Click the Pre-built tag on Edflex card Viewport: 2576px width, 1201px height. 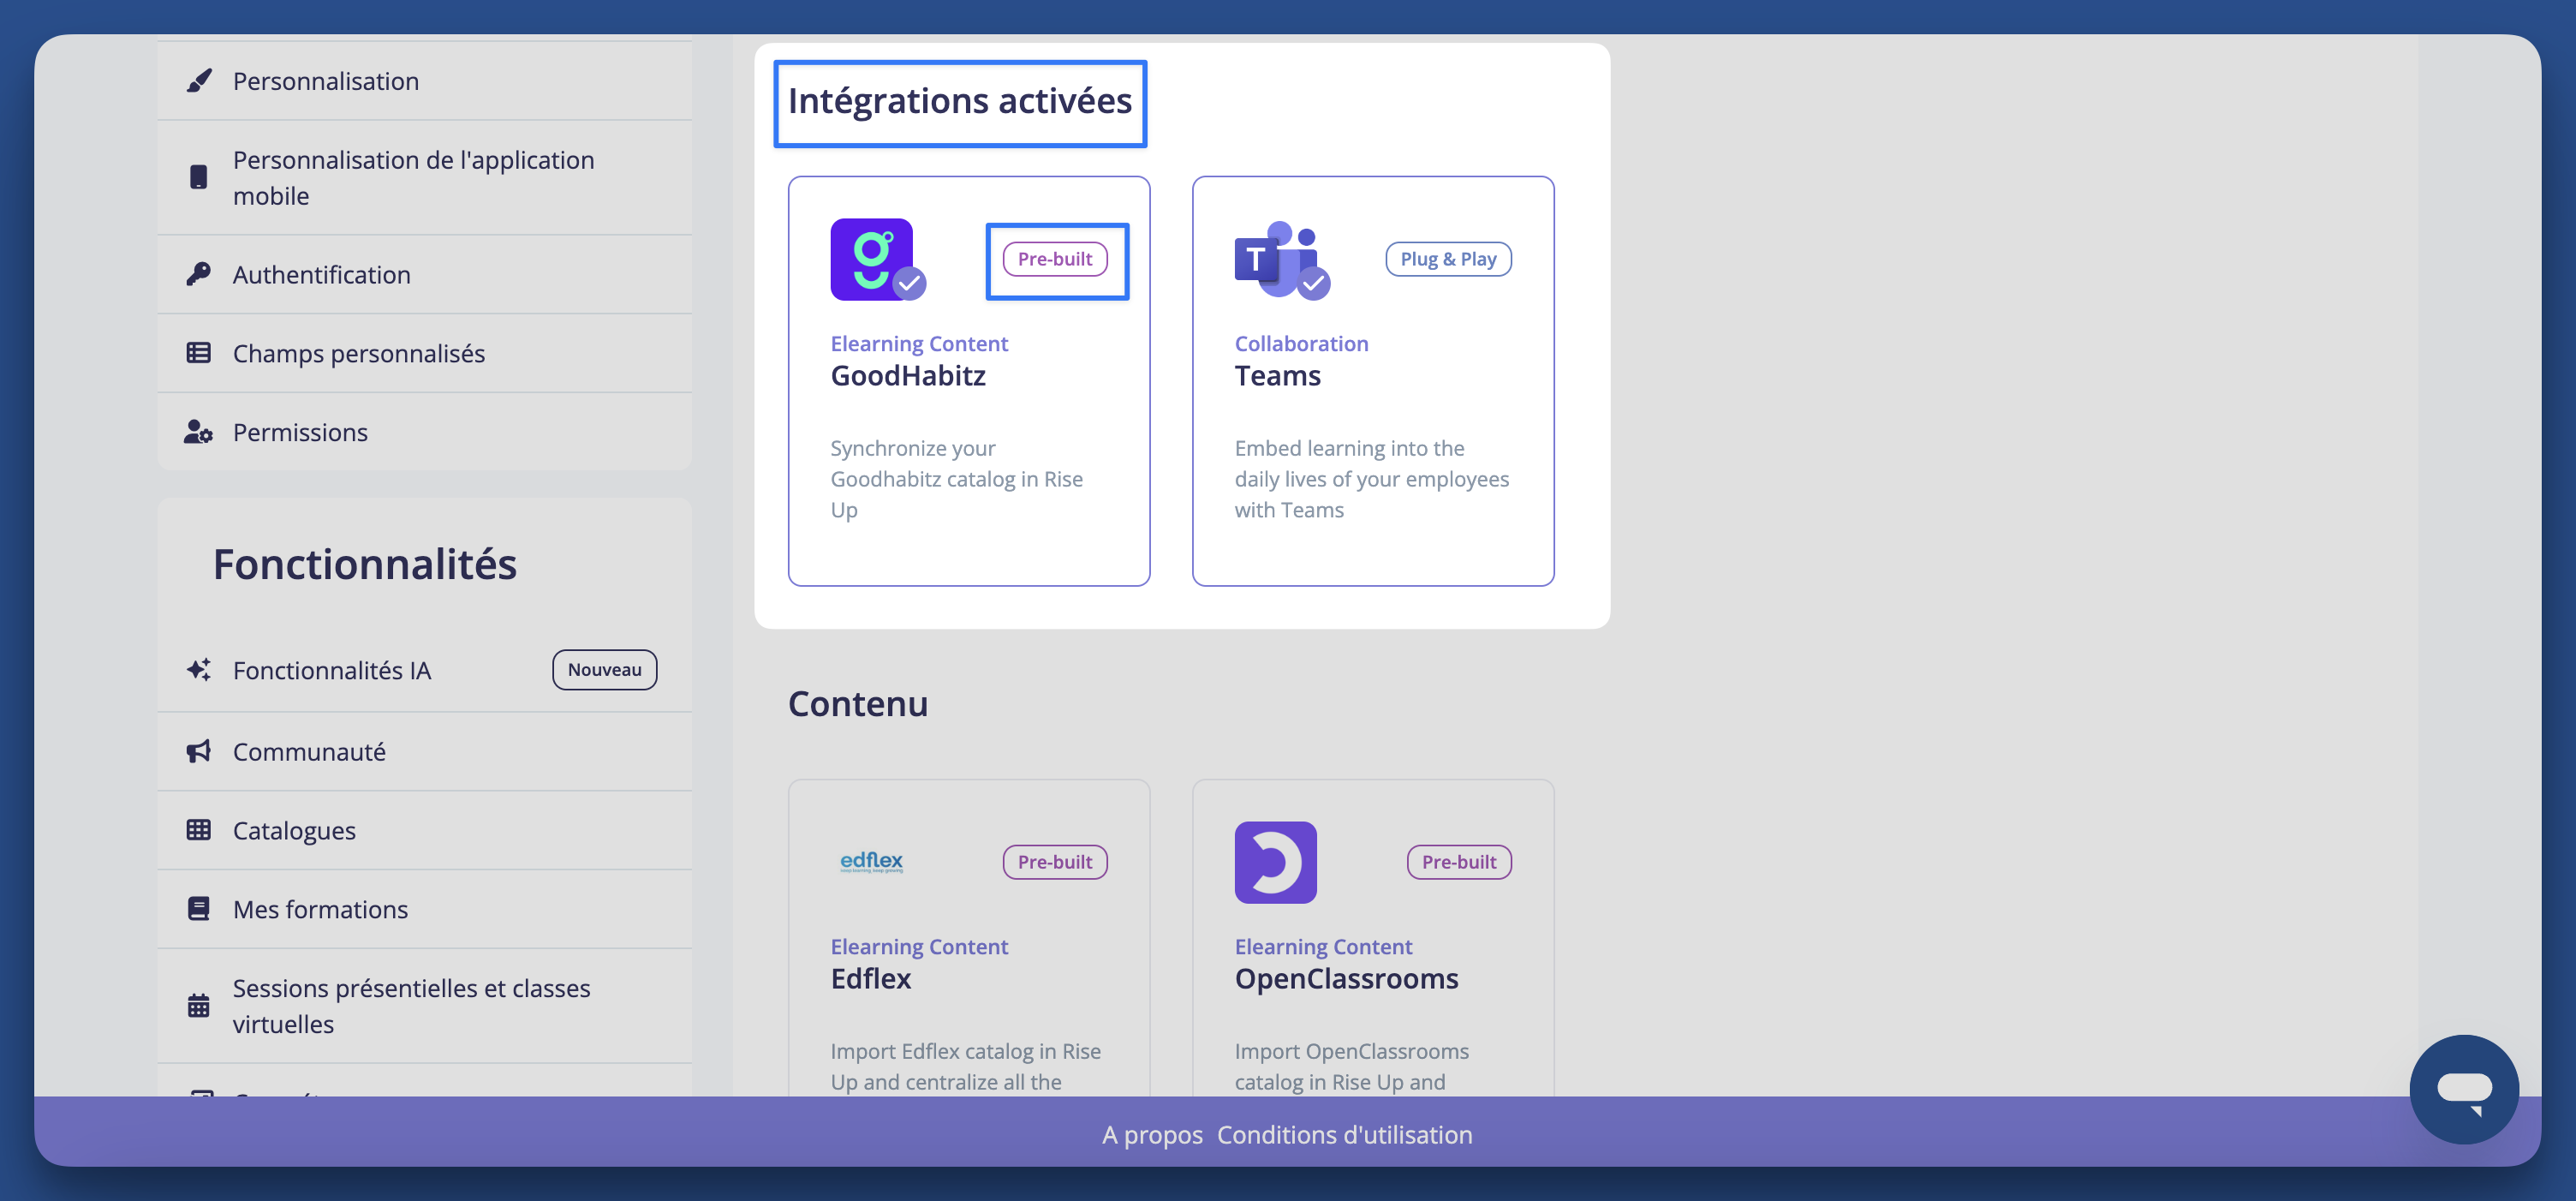[1055, 862]
